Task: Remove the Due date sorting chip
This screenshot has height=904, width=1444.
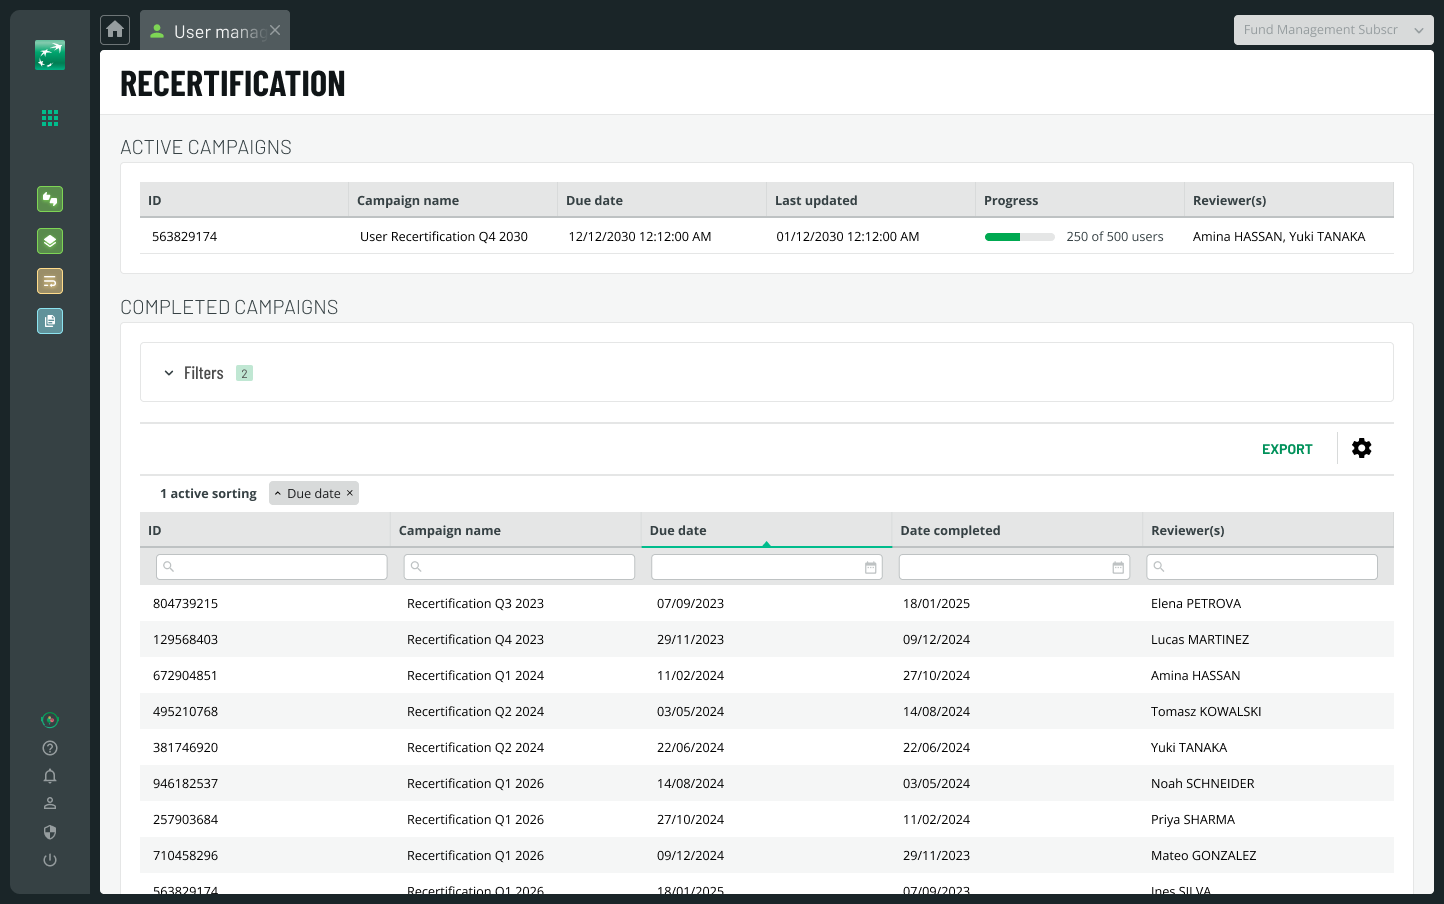Action: click(350, 493)
